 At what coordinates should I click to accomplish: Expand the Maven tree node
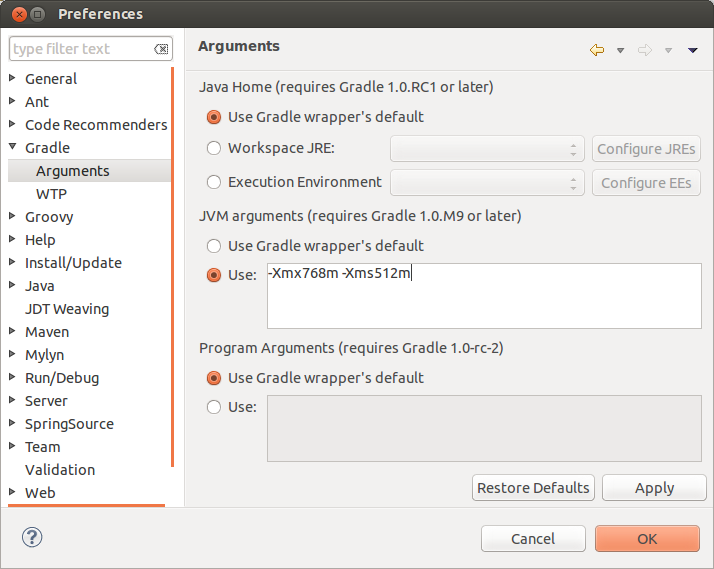coord(12,331)
